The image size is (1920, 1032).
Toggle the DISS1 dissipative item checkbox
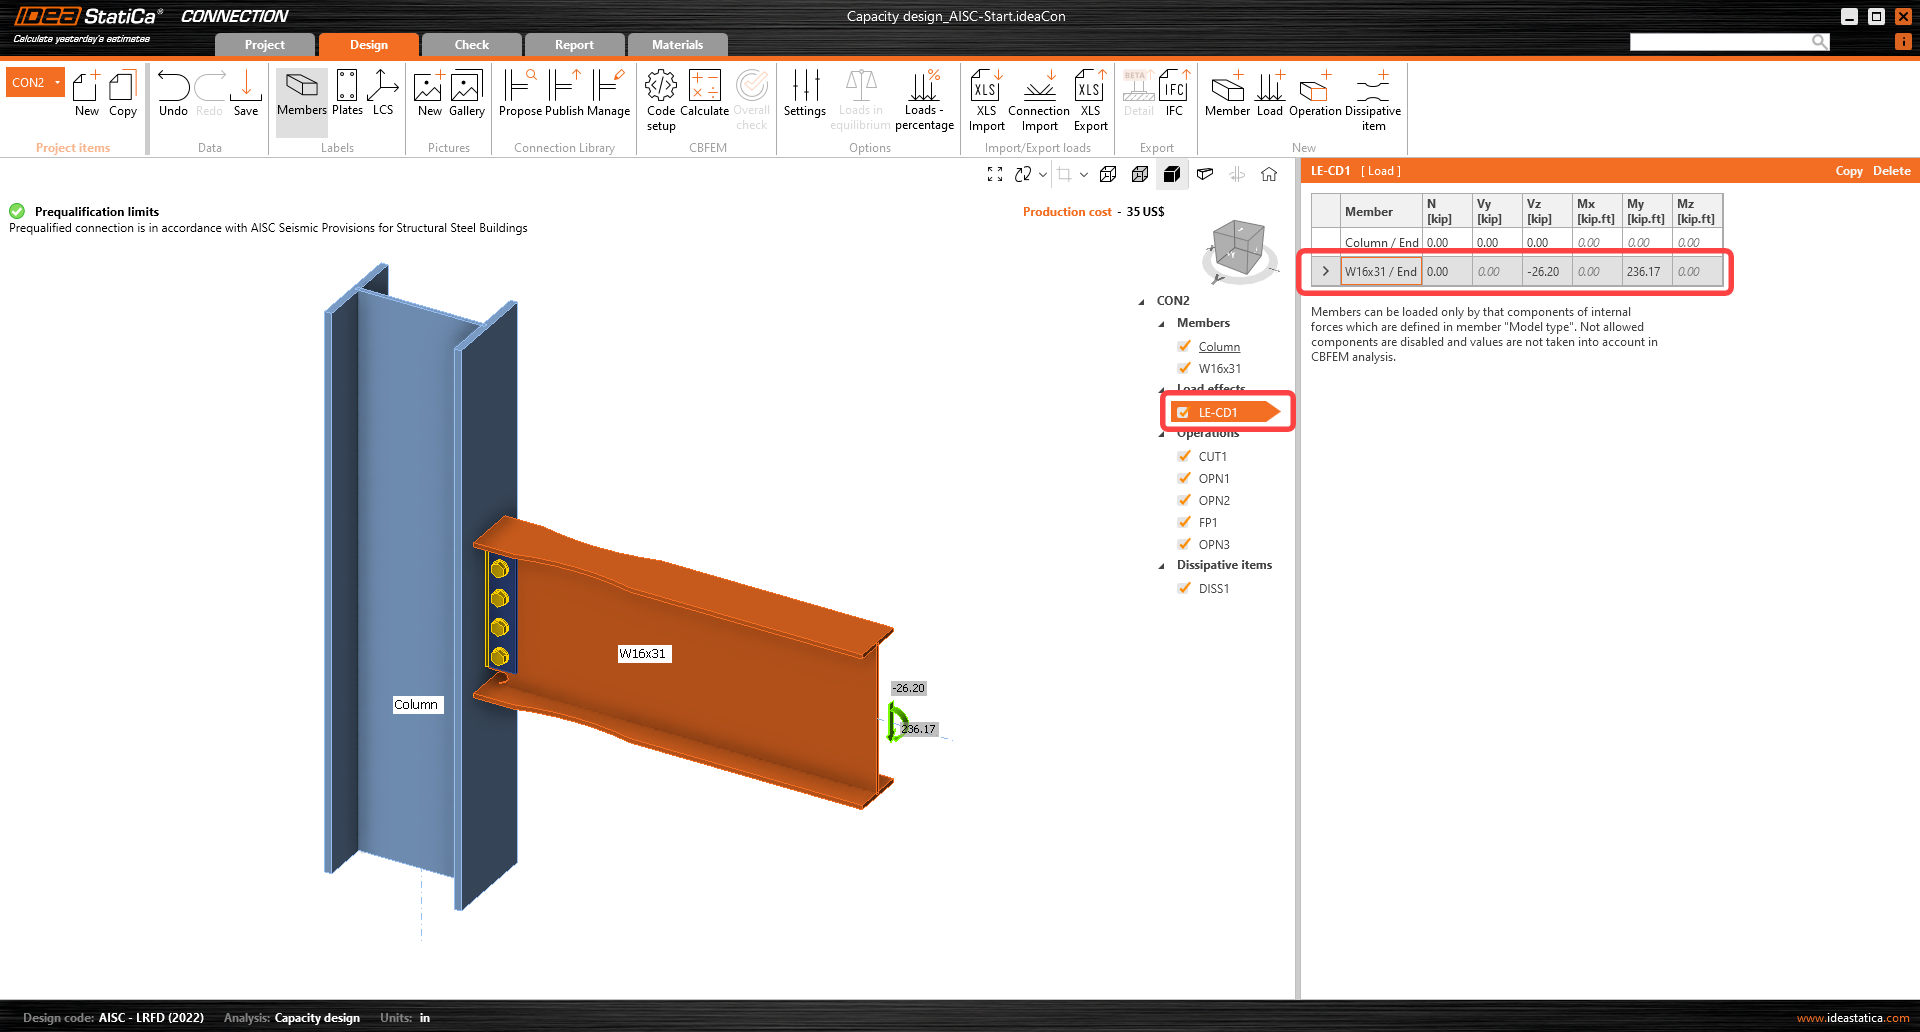(x=1185, y=588)
